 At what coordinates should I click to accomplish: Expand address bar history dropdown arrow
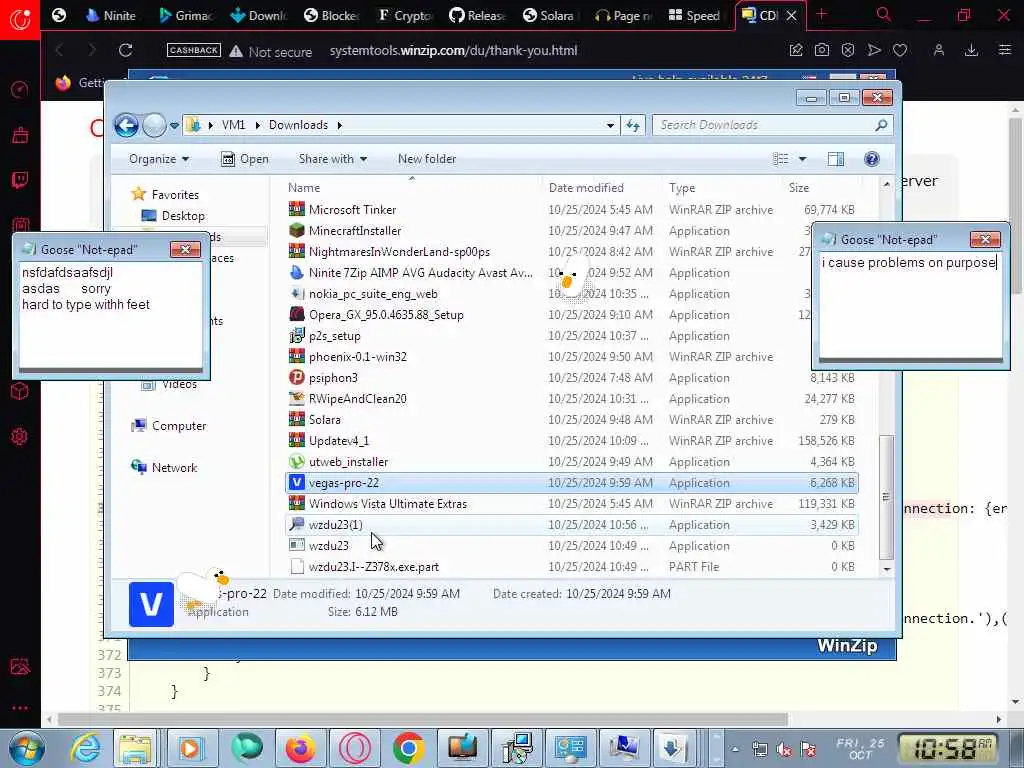(610, 125)
